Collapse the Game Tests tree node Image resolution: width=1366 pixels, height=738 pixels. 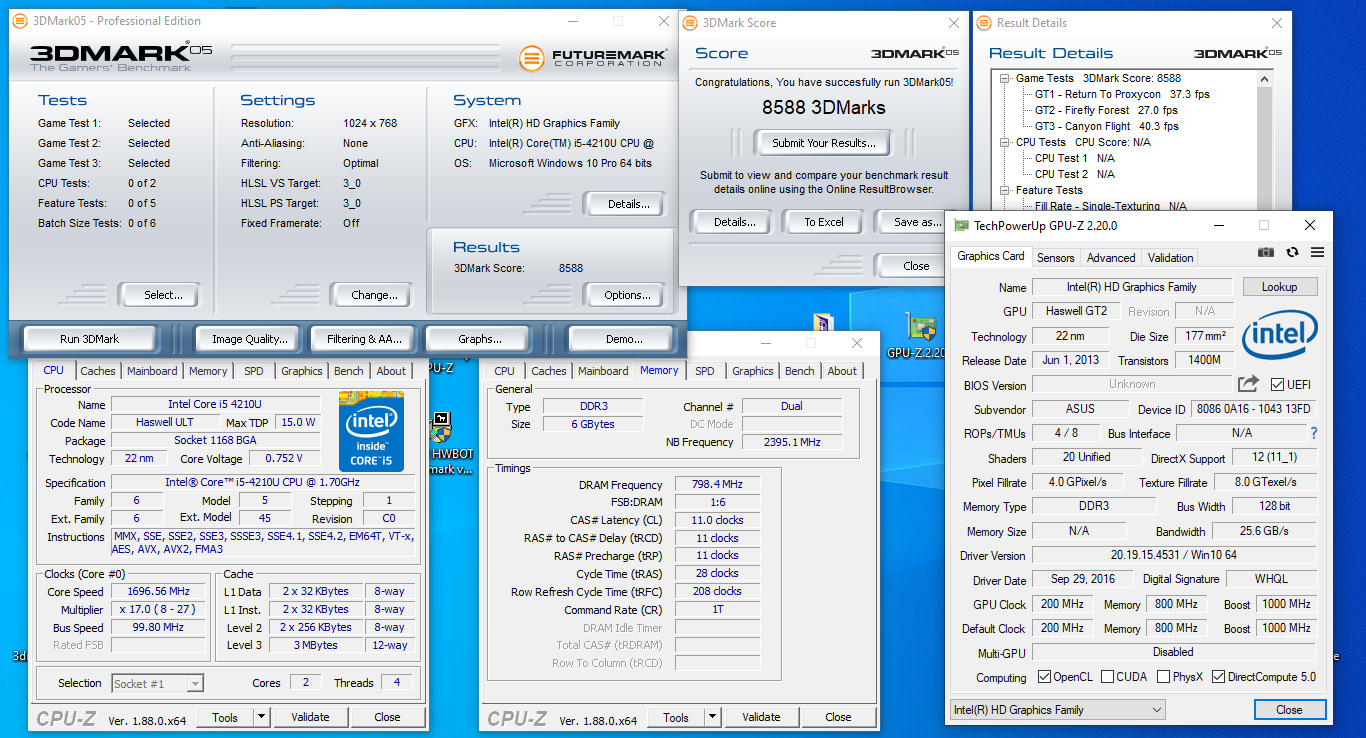click(1005, 78)
